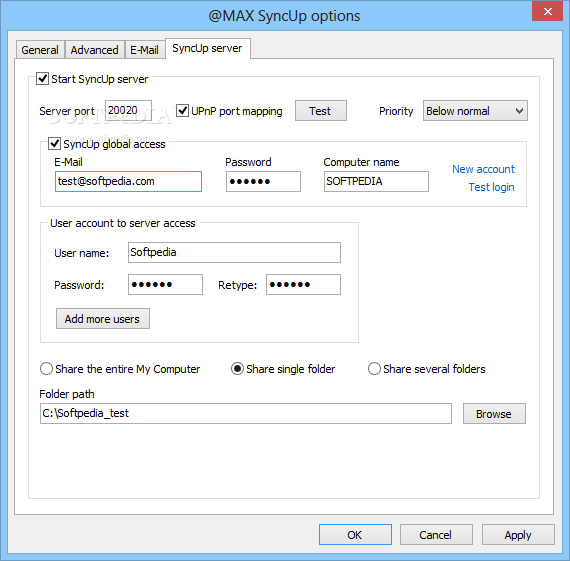Click the global access Password field
570x561 pixels.
point(263,181)
